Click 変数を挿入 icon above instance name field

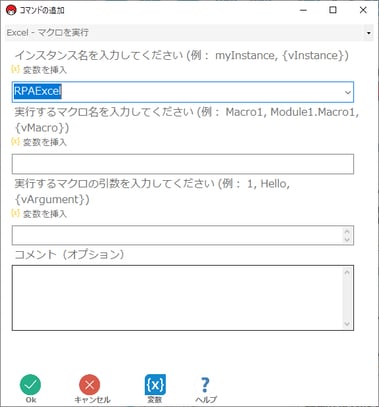pos(15,69)
